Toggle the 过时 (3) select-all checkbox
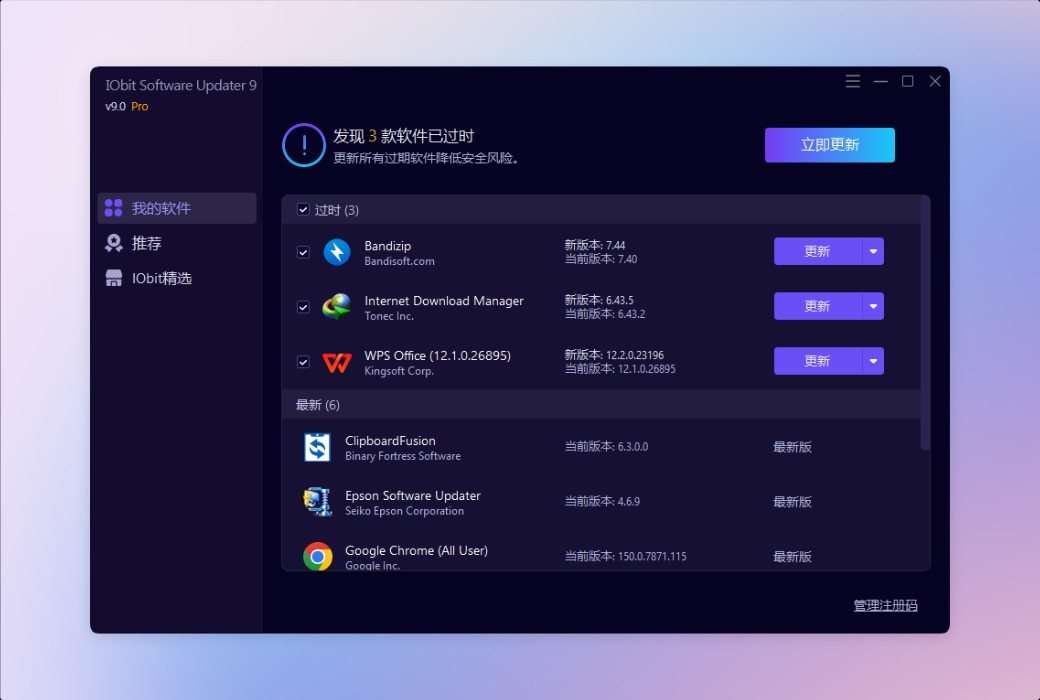 (x=303, y=210)
